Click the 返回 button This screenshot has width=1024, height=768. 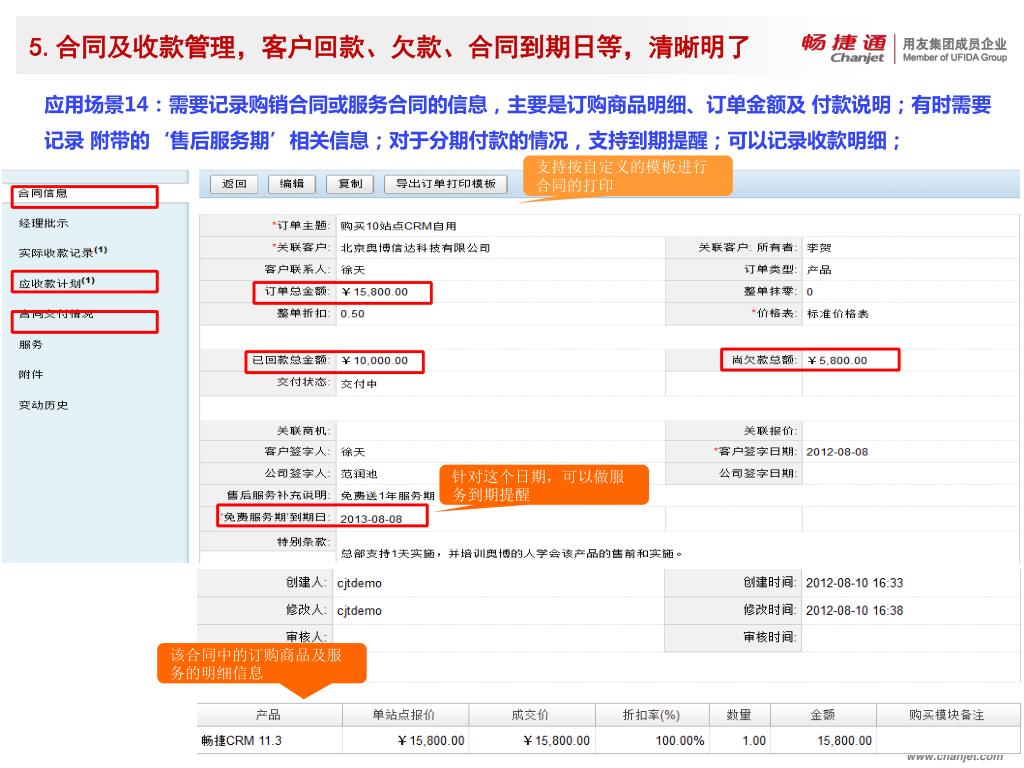[234, 184]
